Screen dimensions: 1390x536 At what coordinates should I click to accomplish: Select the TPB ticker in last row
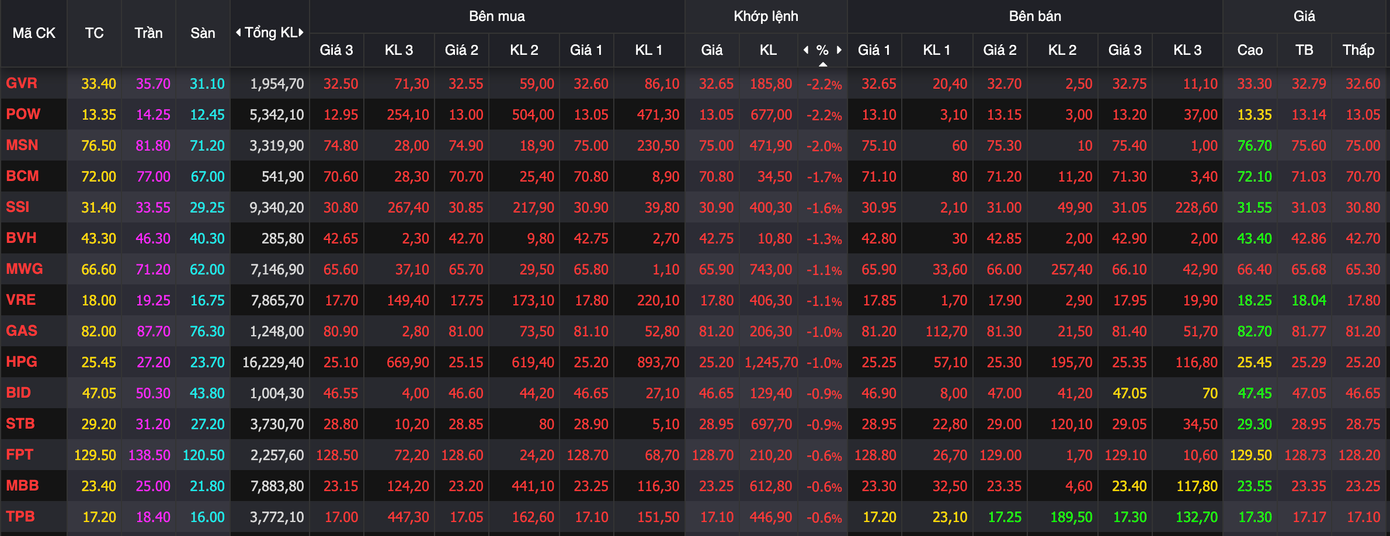21,517
